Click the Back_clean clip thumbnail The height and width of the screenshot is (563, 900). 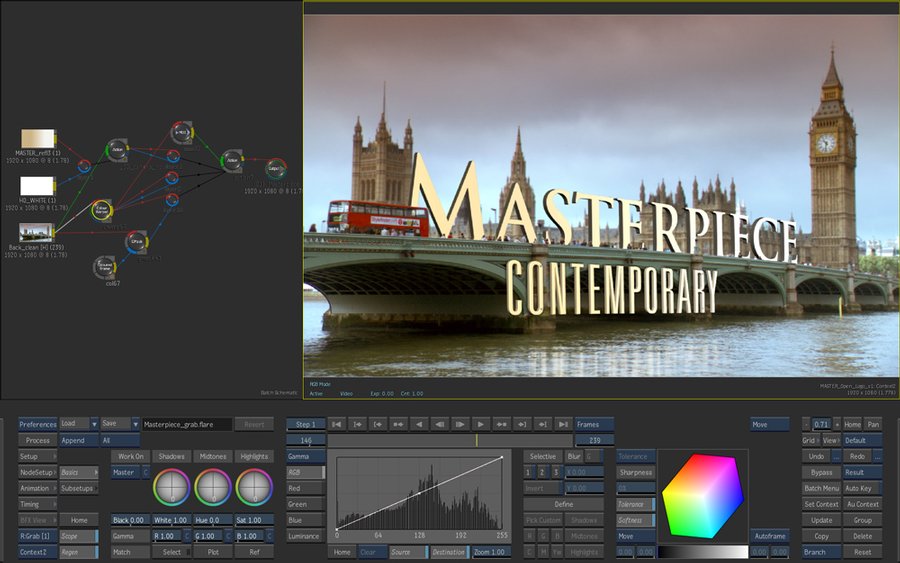[x=37, y=232]
